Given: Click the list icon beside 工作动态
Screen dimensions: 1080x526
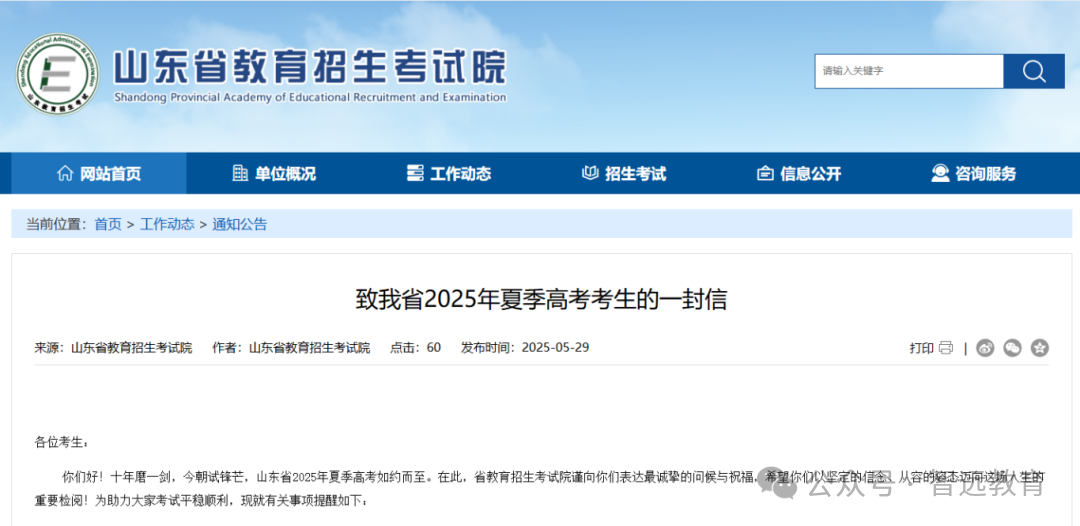Looking at the screenshot, I should 415,173.
